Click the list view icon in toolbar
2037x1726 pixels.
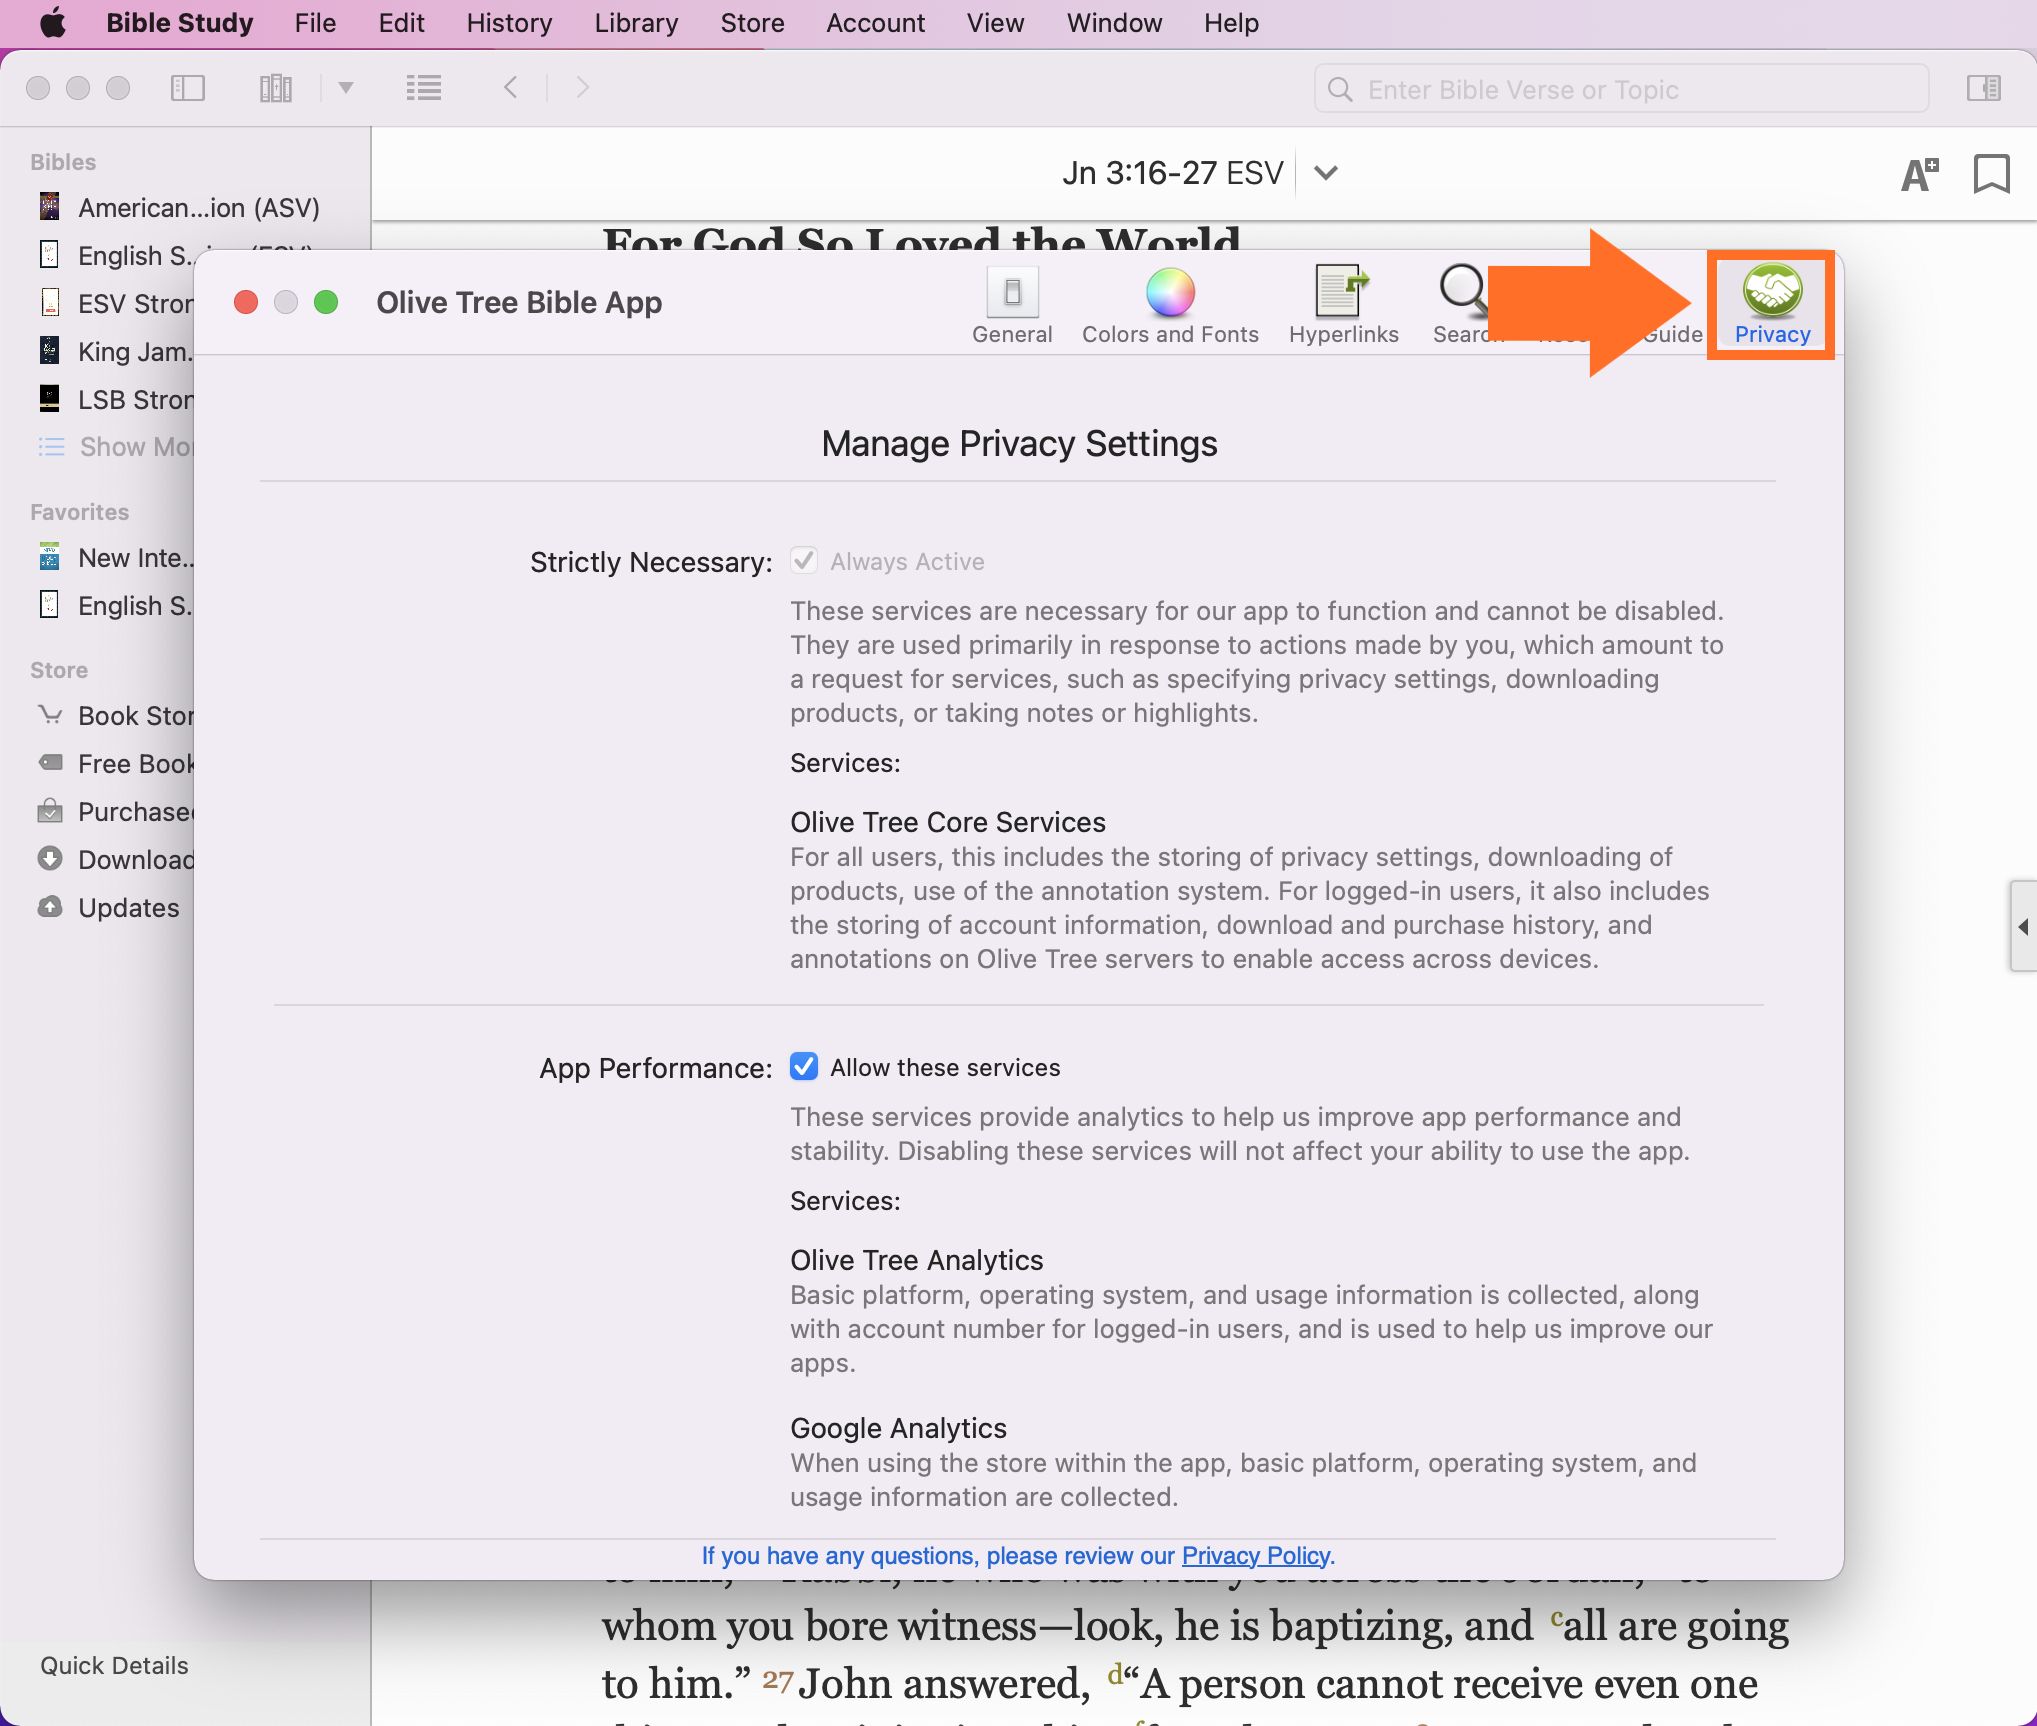[424, 88]
